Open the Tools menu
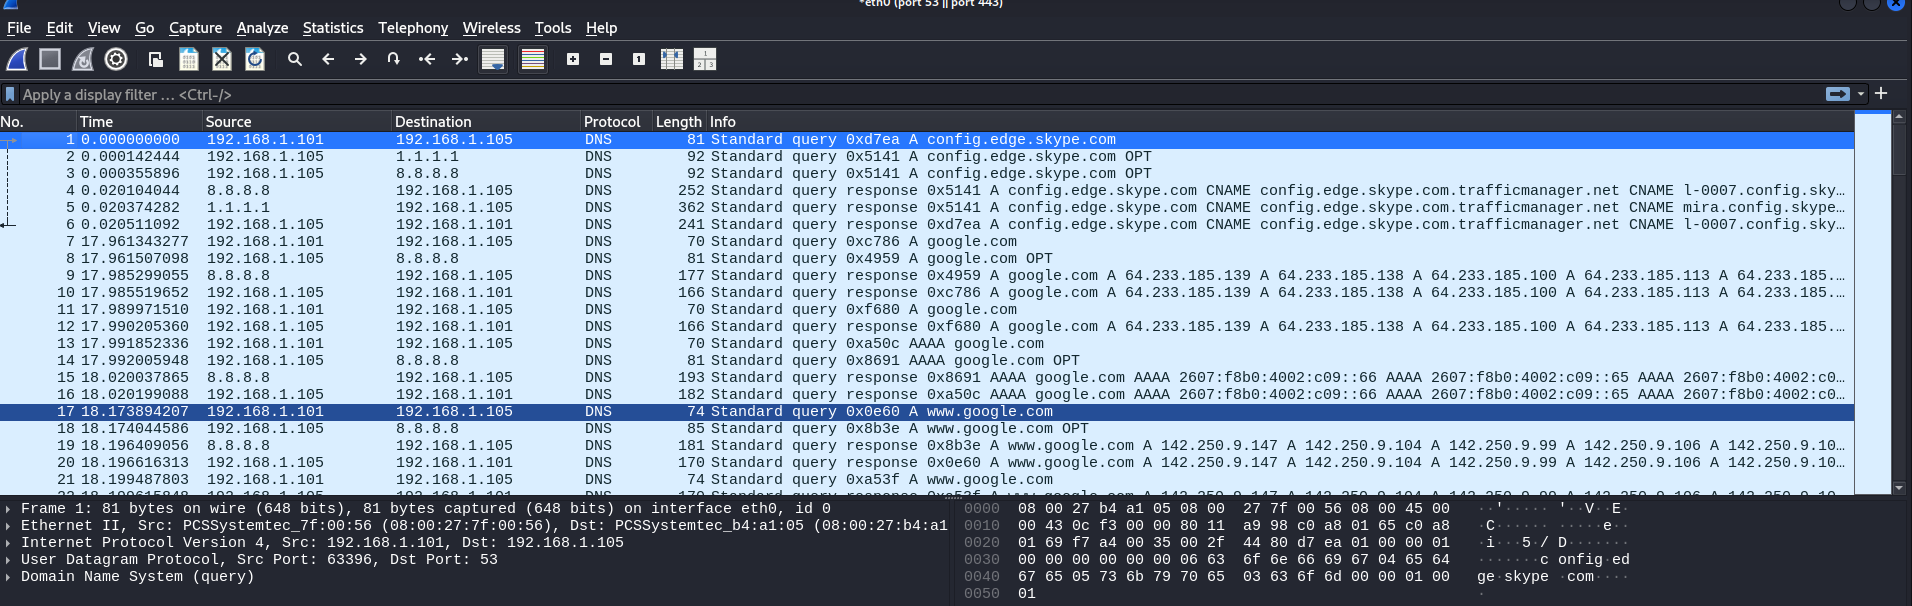This screenshot has height=606, width=1912. (553, 28)
